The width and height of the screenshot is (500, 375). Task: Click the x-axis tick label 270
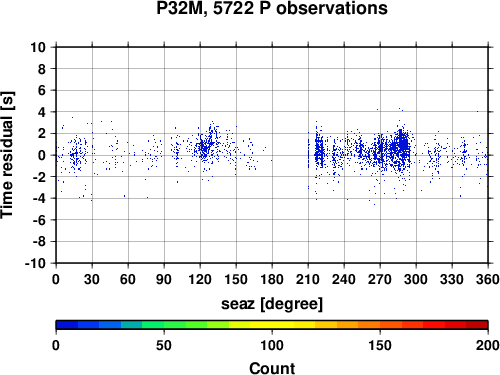[x=380, y=279]
